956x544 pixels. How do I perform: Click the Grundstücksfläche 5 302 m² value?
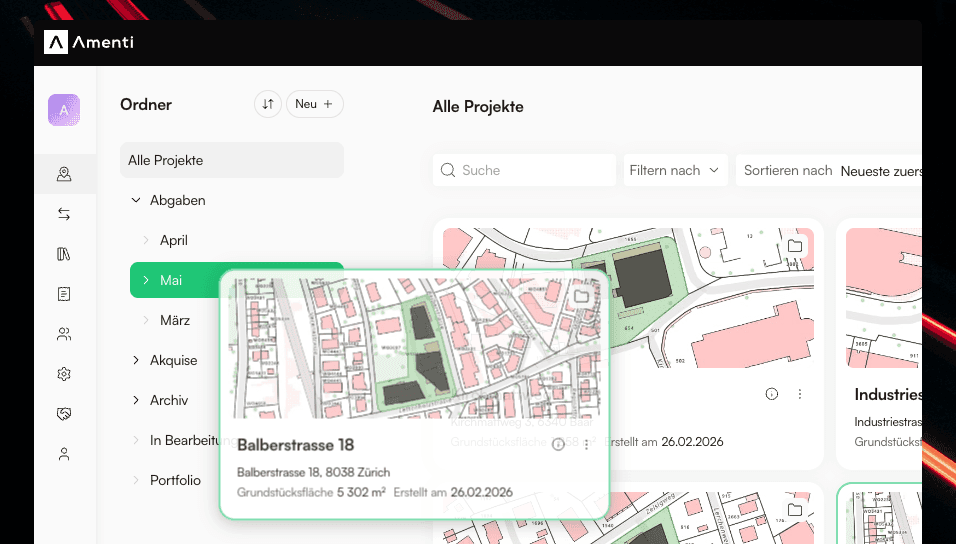tap(361, 492)
